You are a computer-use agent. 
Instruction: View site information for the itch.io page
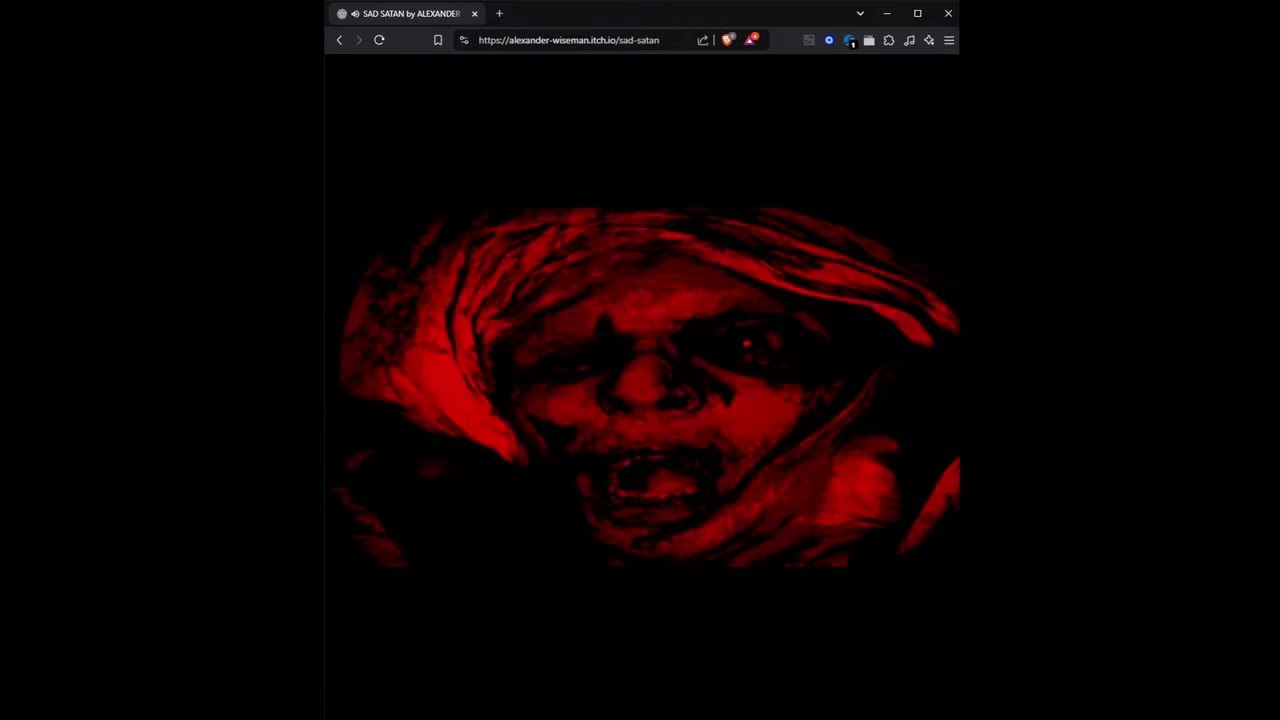[464, 40]
